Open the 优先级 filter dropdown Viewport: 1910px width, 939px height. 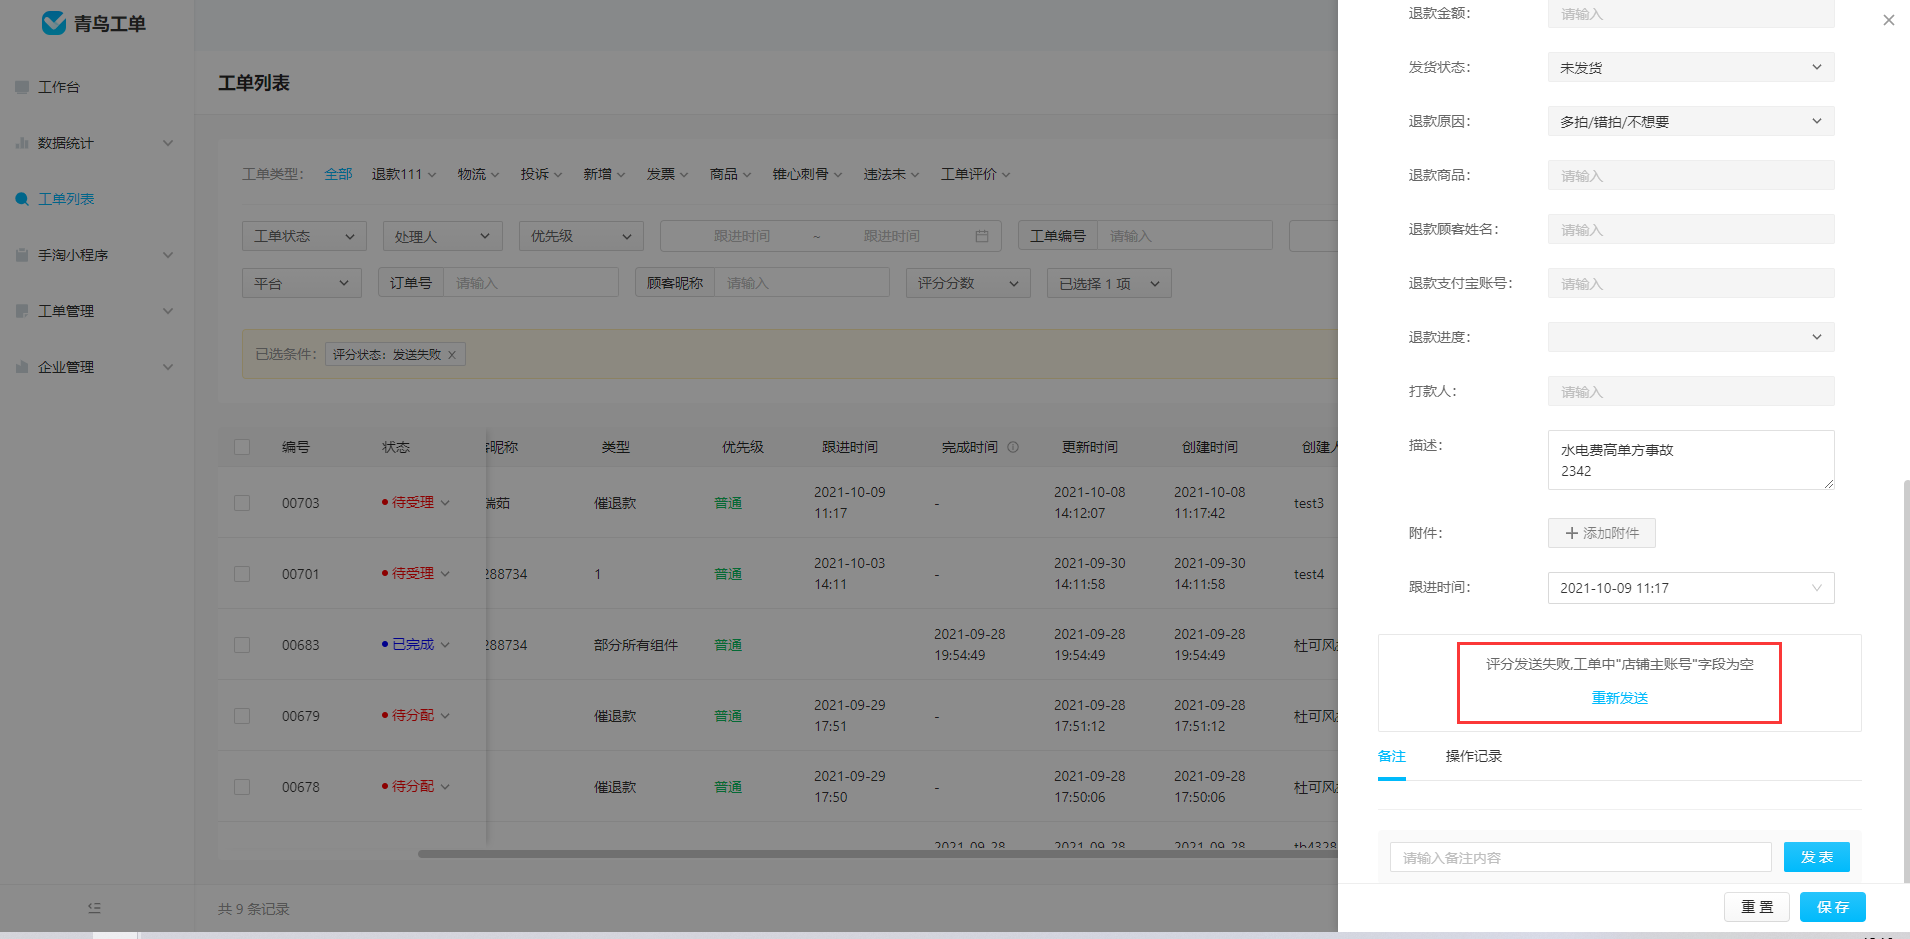tap(581, 236)
